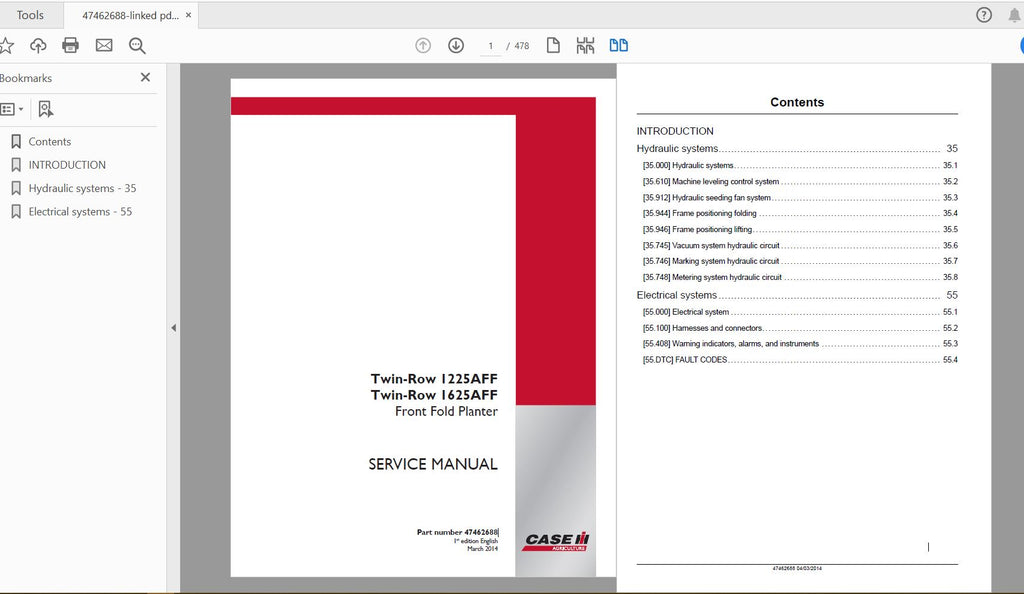
Task: Toggle the two-page view icon
Action: [618, 45]
